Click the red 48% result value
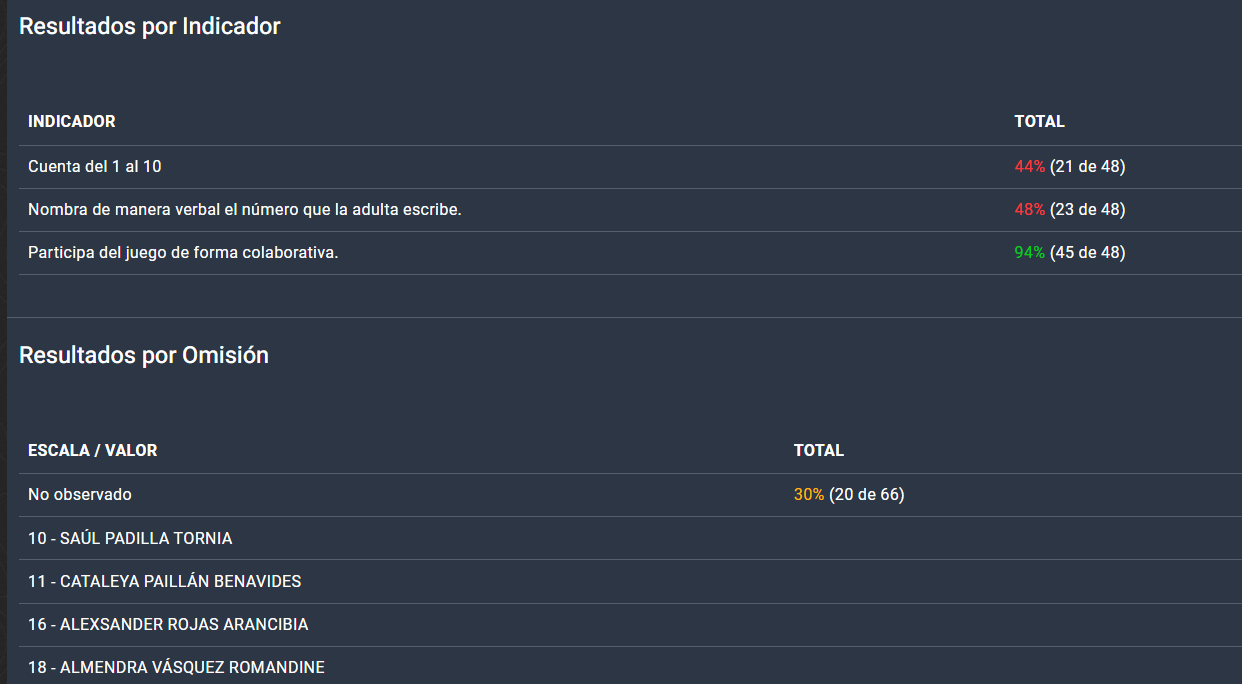The image size is (1242, 684). click(x=1029, y=209)
